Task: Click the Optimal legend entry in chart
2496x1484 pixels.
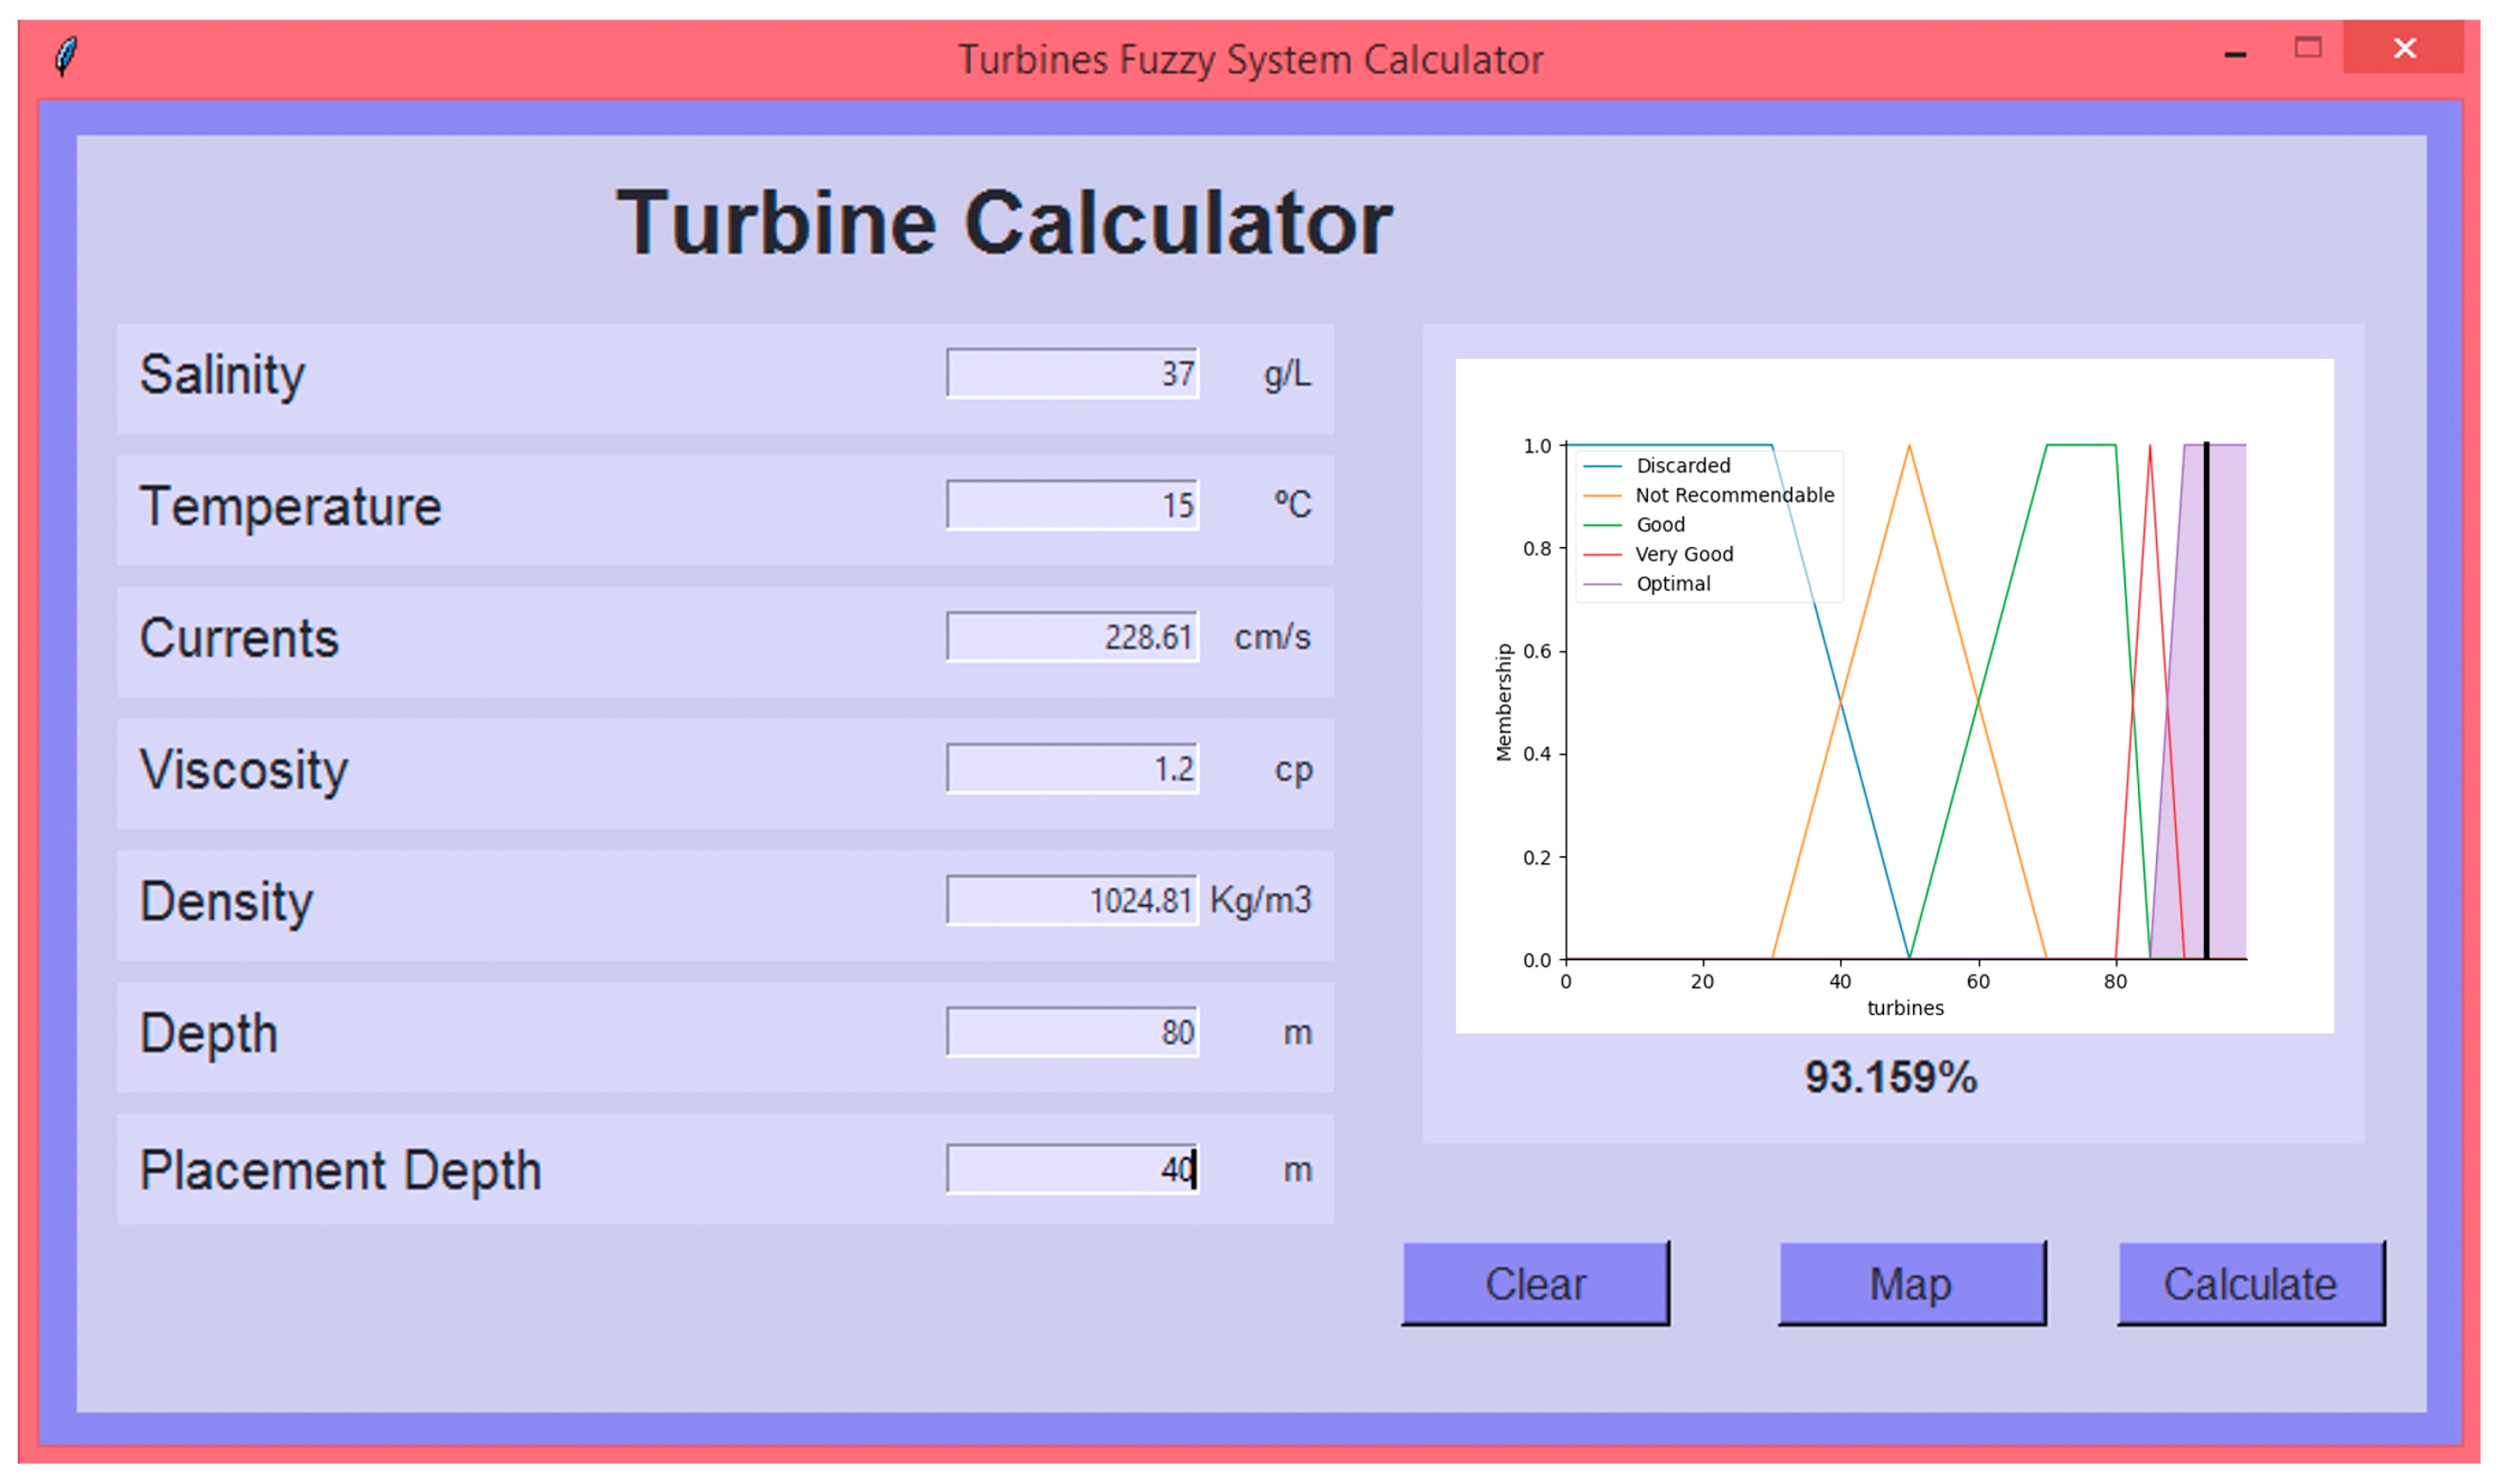Action: 1672,584
